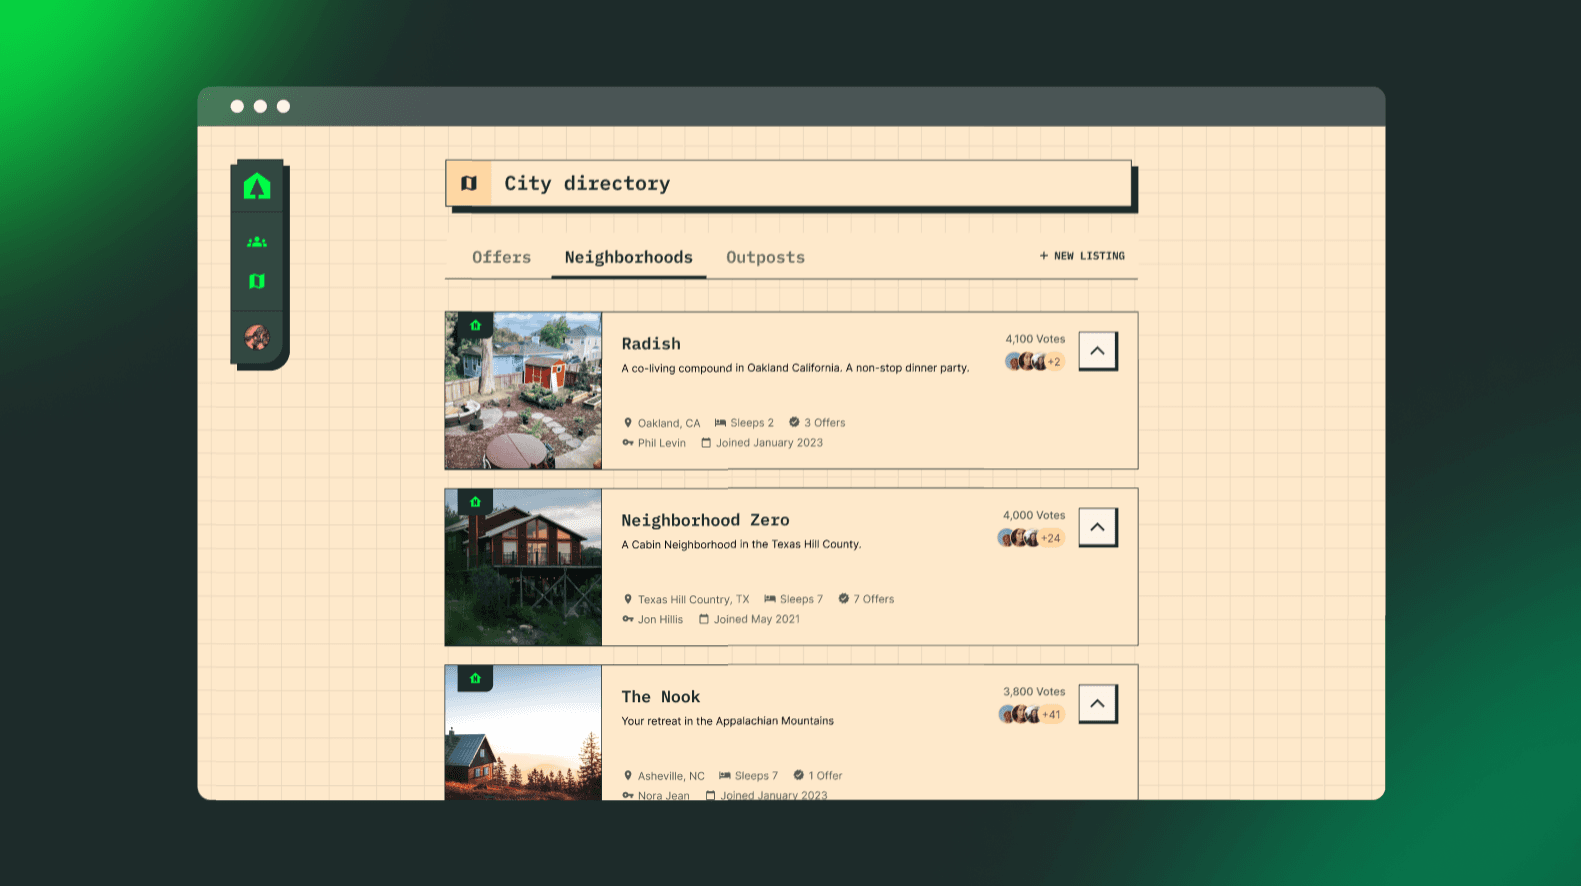Click the Texas Hill Country, TX text
Image resolution: width=1581 pixels, height=886 pixels.
point(694,600)
